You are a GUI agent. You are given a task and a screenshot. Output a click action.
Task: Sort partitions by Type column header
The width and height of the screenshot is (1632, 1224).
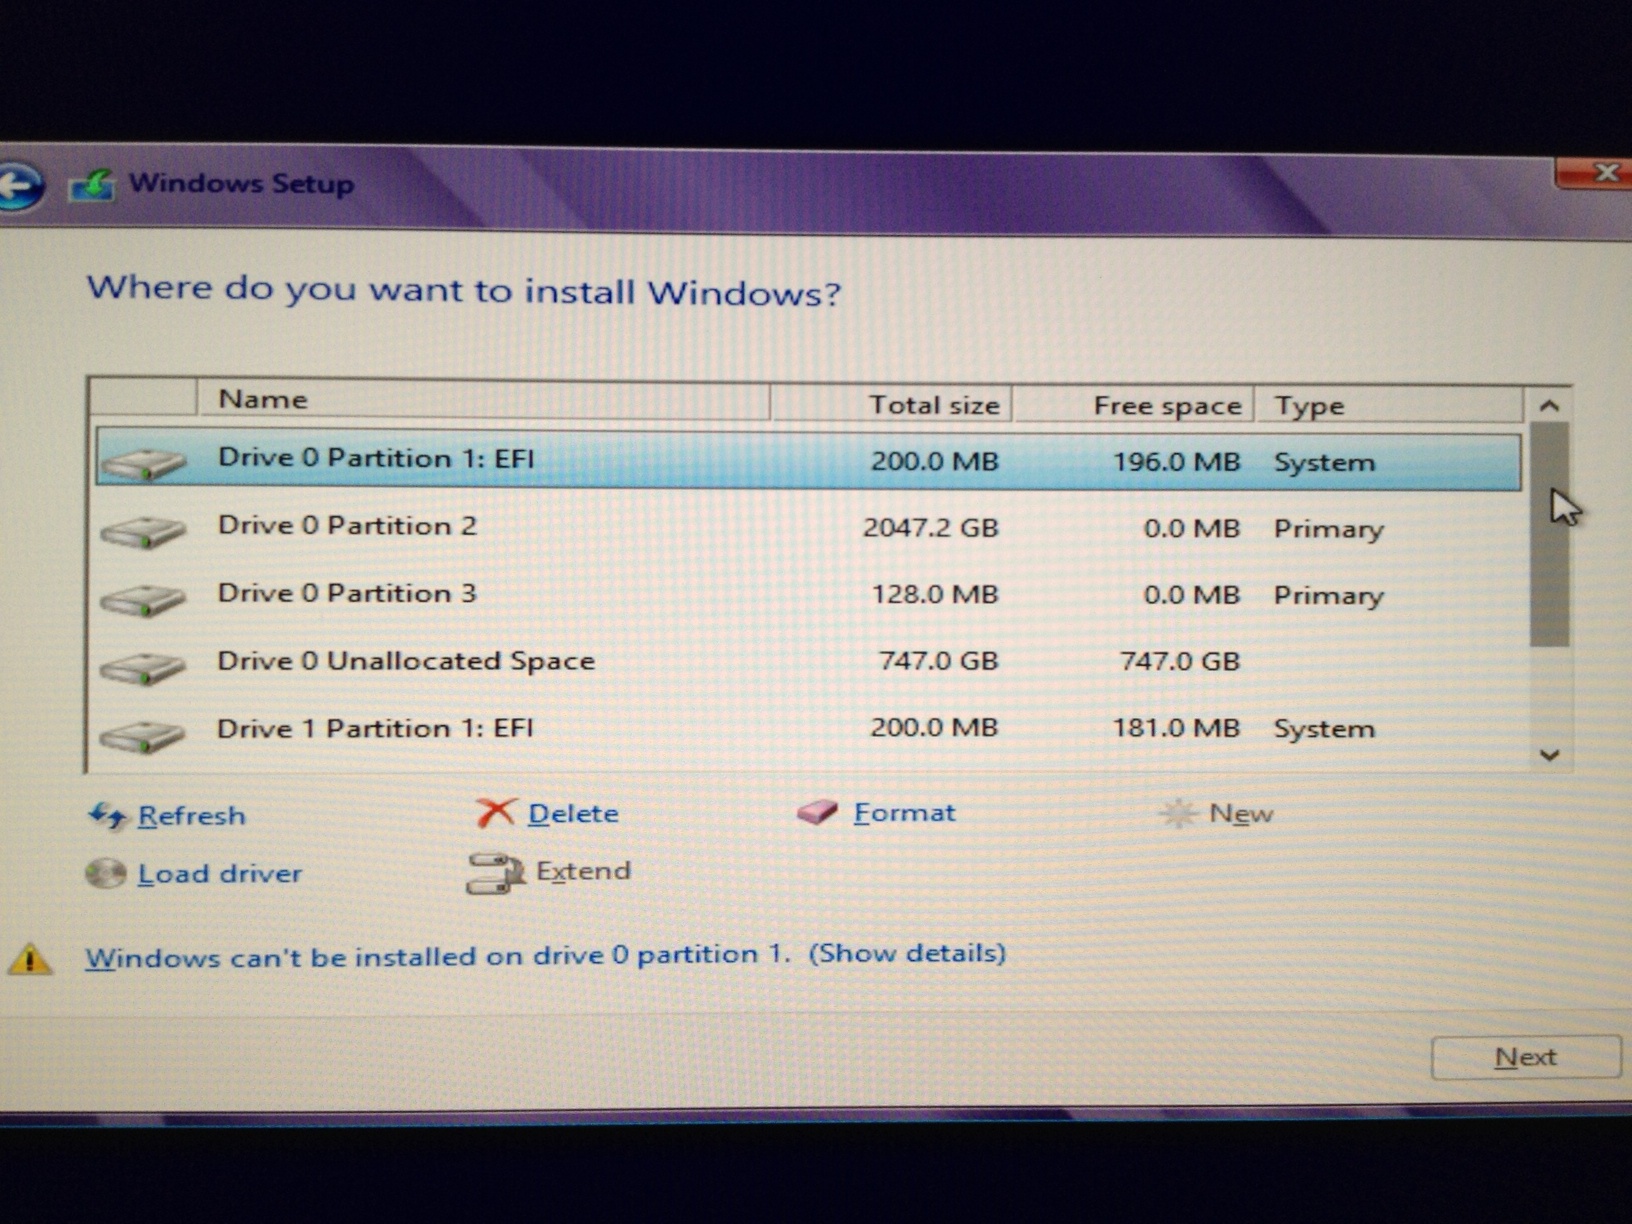(1389, 406)
